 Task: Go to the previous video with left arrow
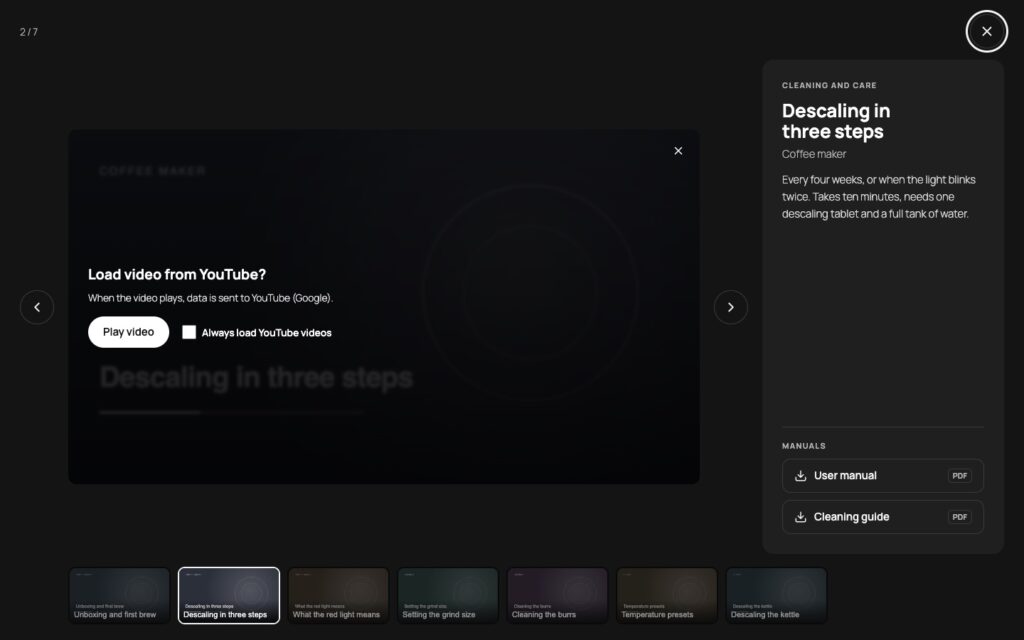(37, 307)
